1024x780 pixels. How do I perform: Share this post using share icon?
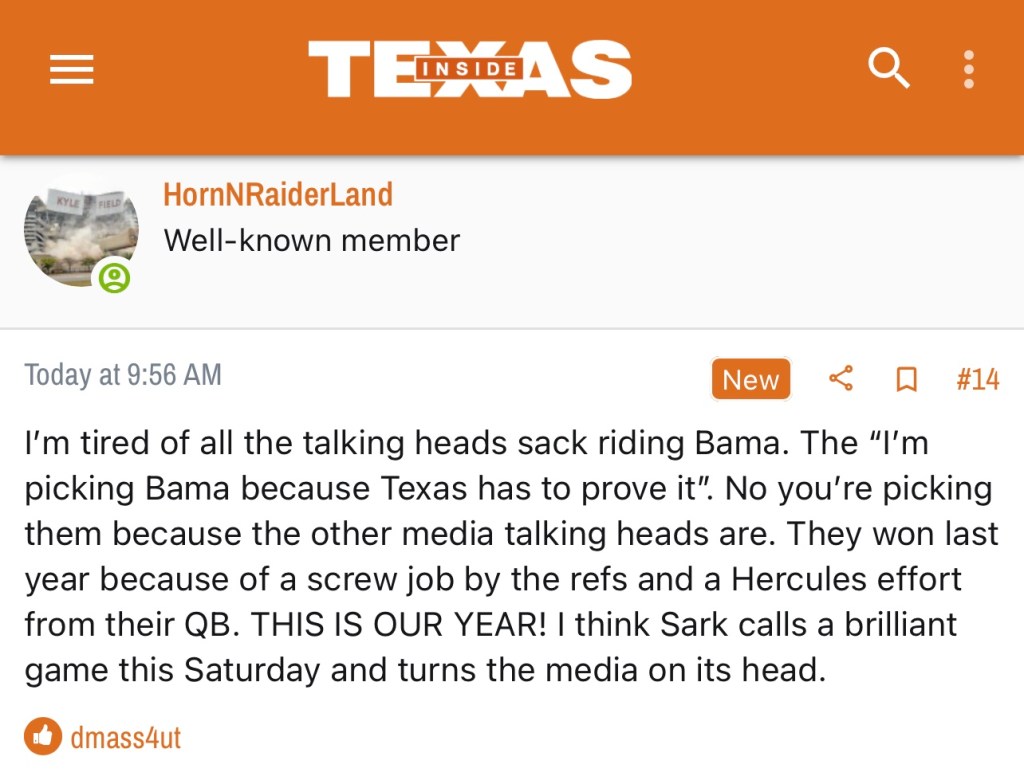[841, 379]
